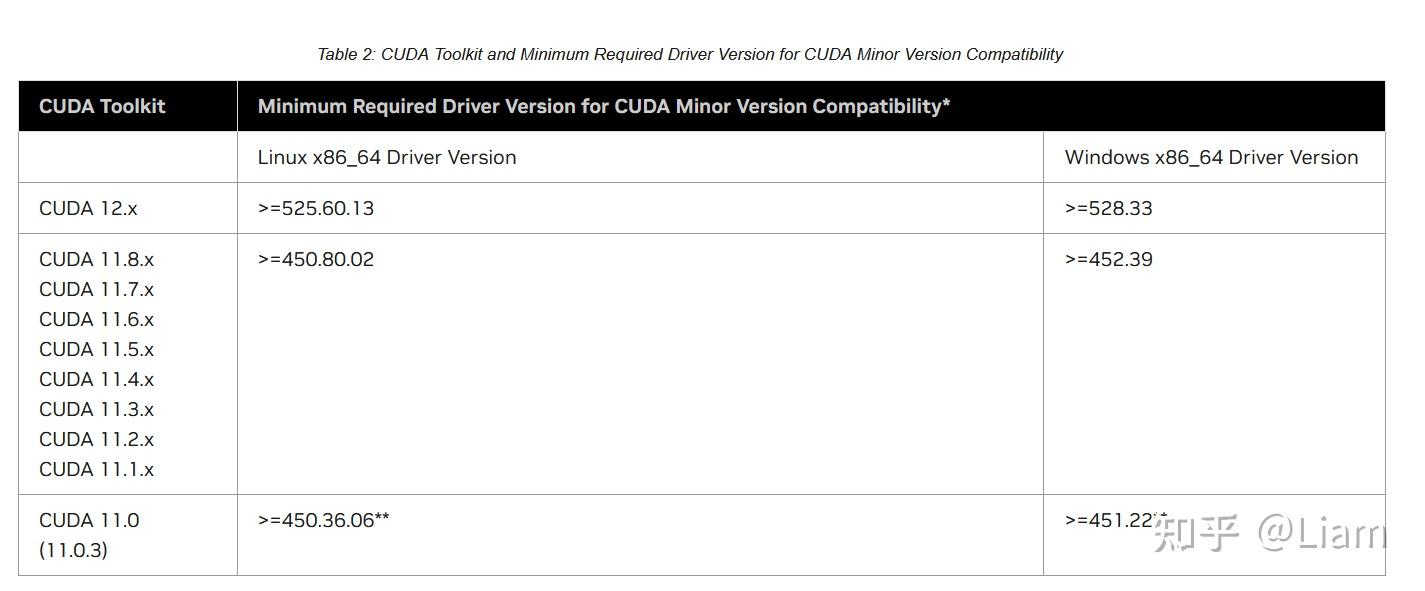Click the >=528.33 Windows driver value
This screenshot has width=1425, height=591.
coord(1108,208)
